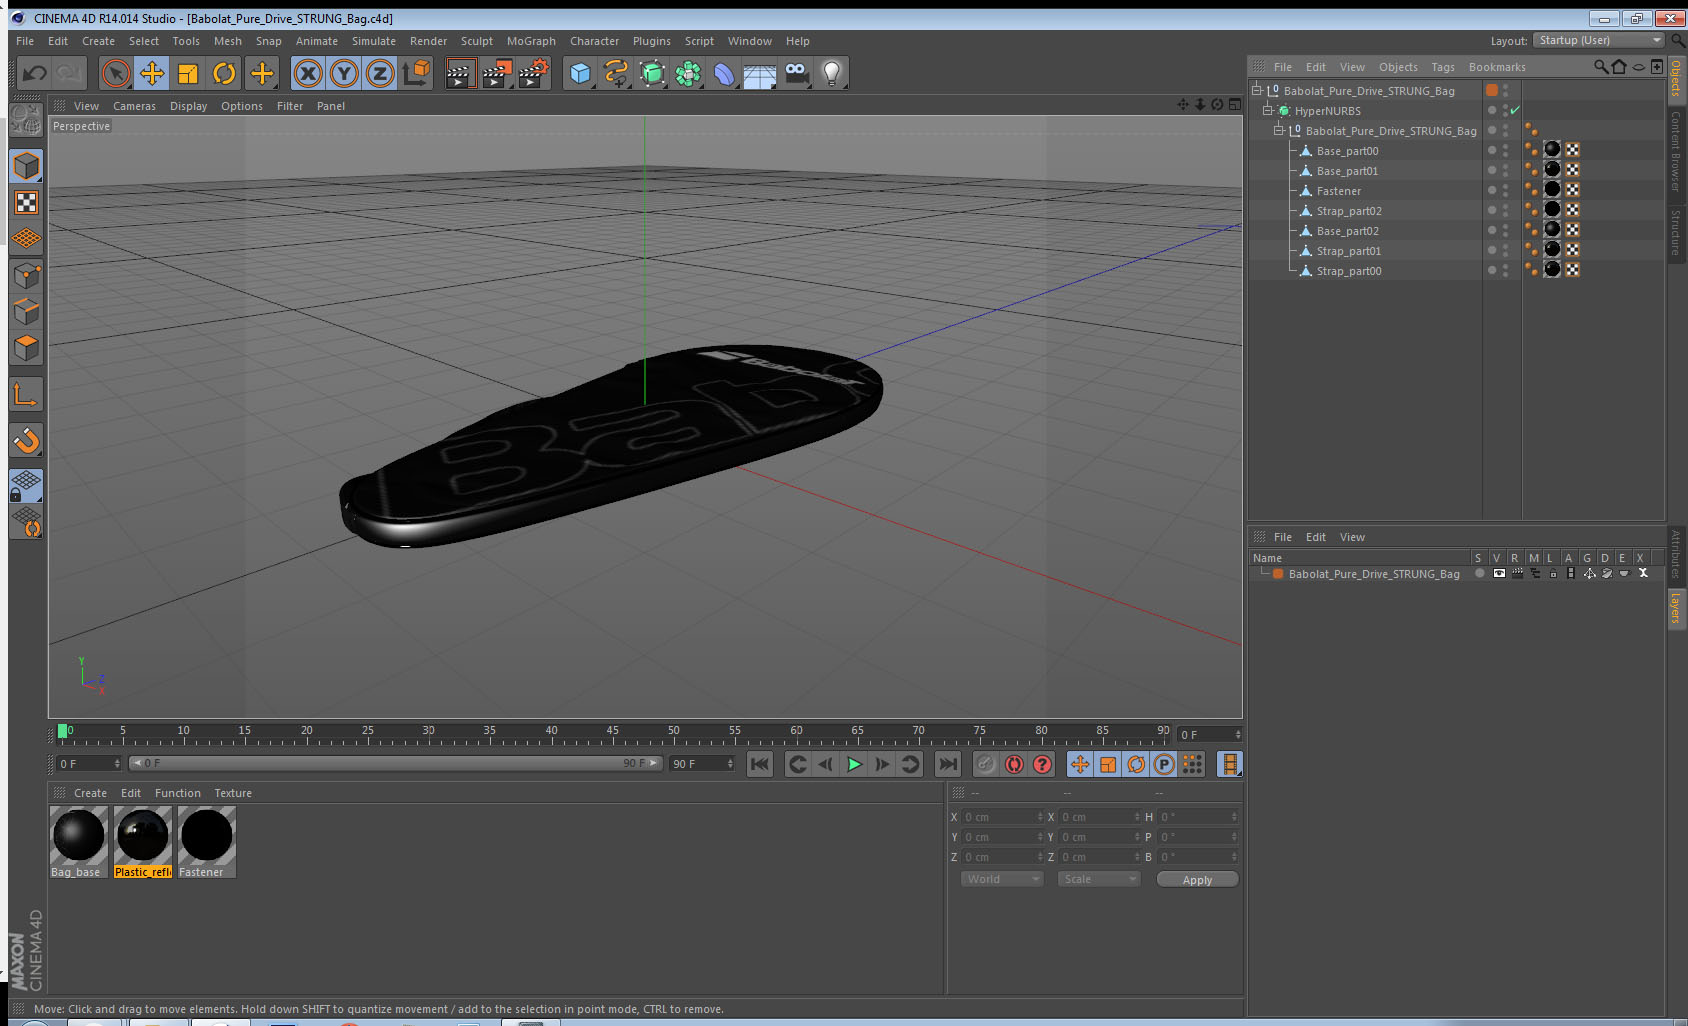Add a Light object icon
The image size is (1688, 1026).
[x=832, y=73]
